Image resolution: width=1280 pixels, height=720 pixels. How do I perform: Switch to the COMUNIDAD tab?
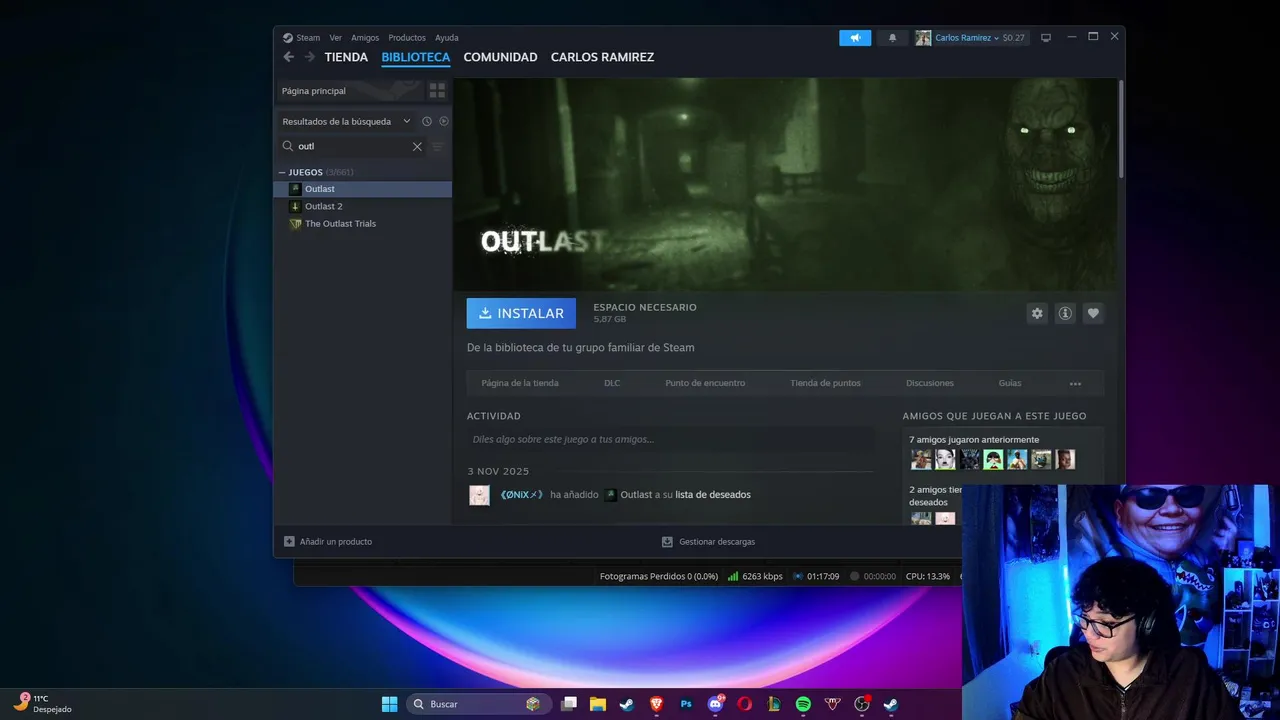click(x=500, y=57)
